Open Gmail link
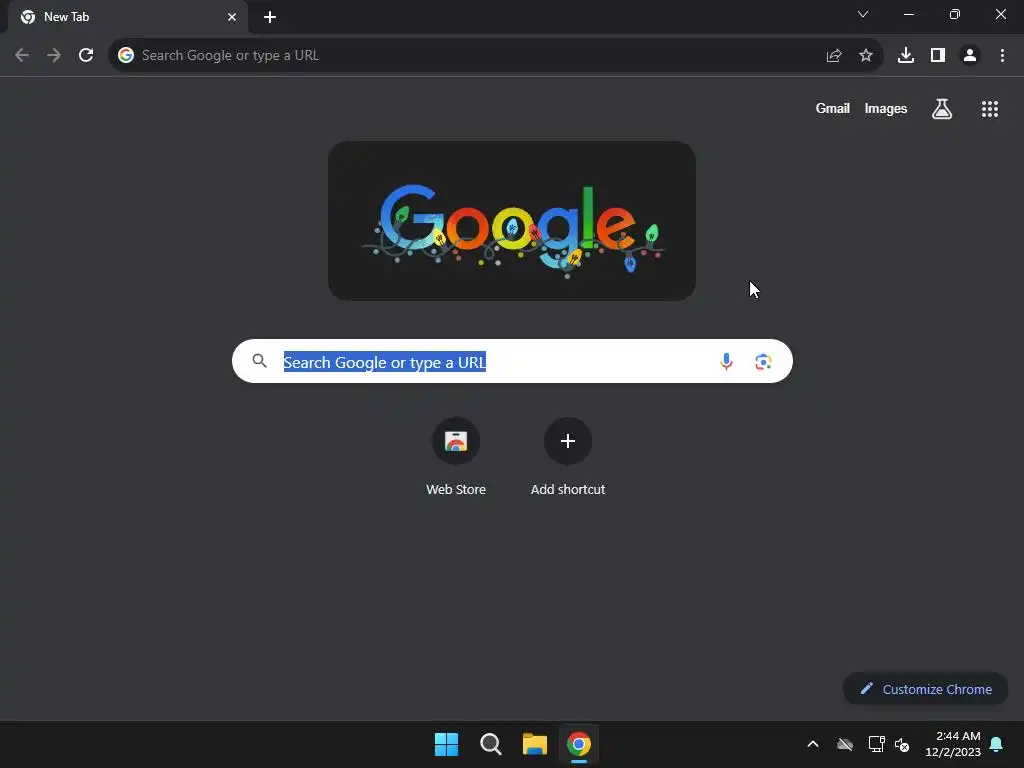1024x768 pixels. [x=833, y=108]
